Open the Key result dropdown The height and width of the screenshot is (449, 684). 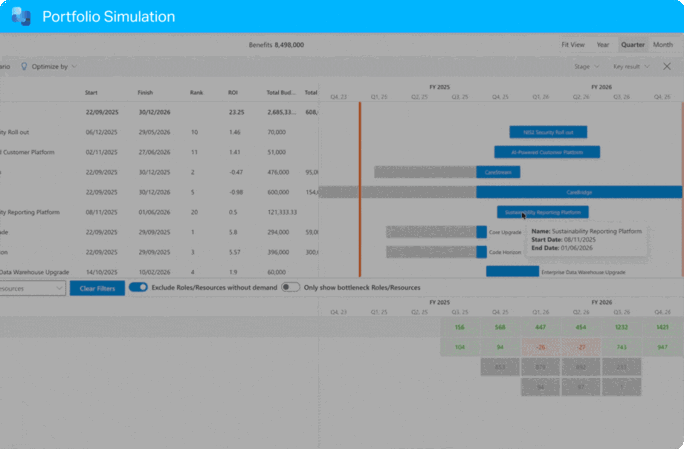(630, 66)
